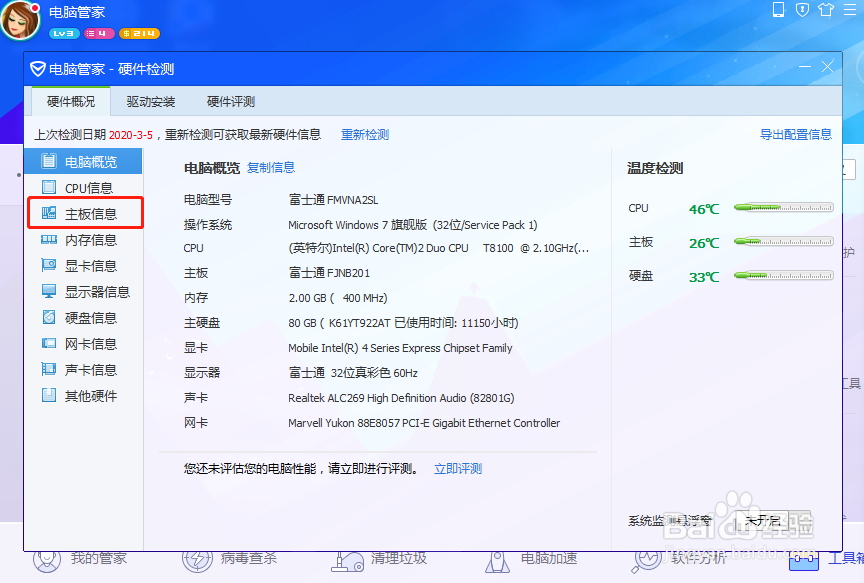Click the 2.00 GB memory value
This screenshot has height=583, width=864.
pos(338,298)
